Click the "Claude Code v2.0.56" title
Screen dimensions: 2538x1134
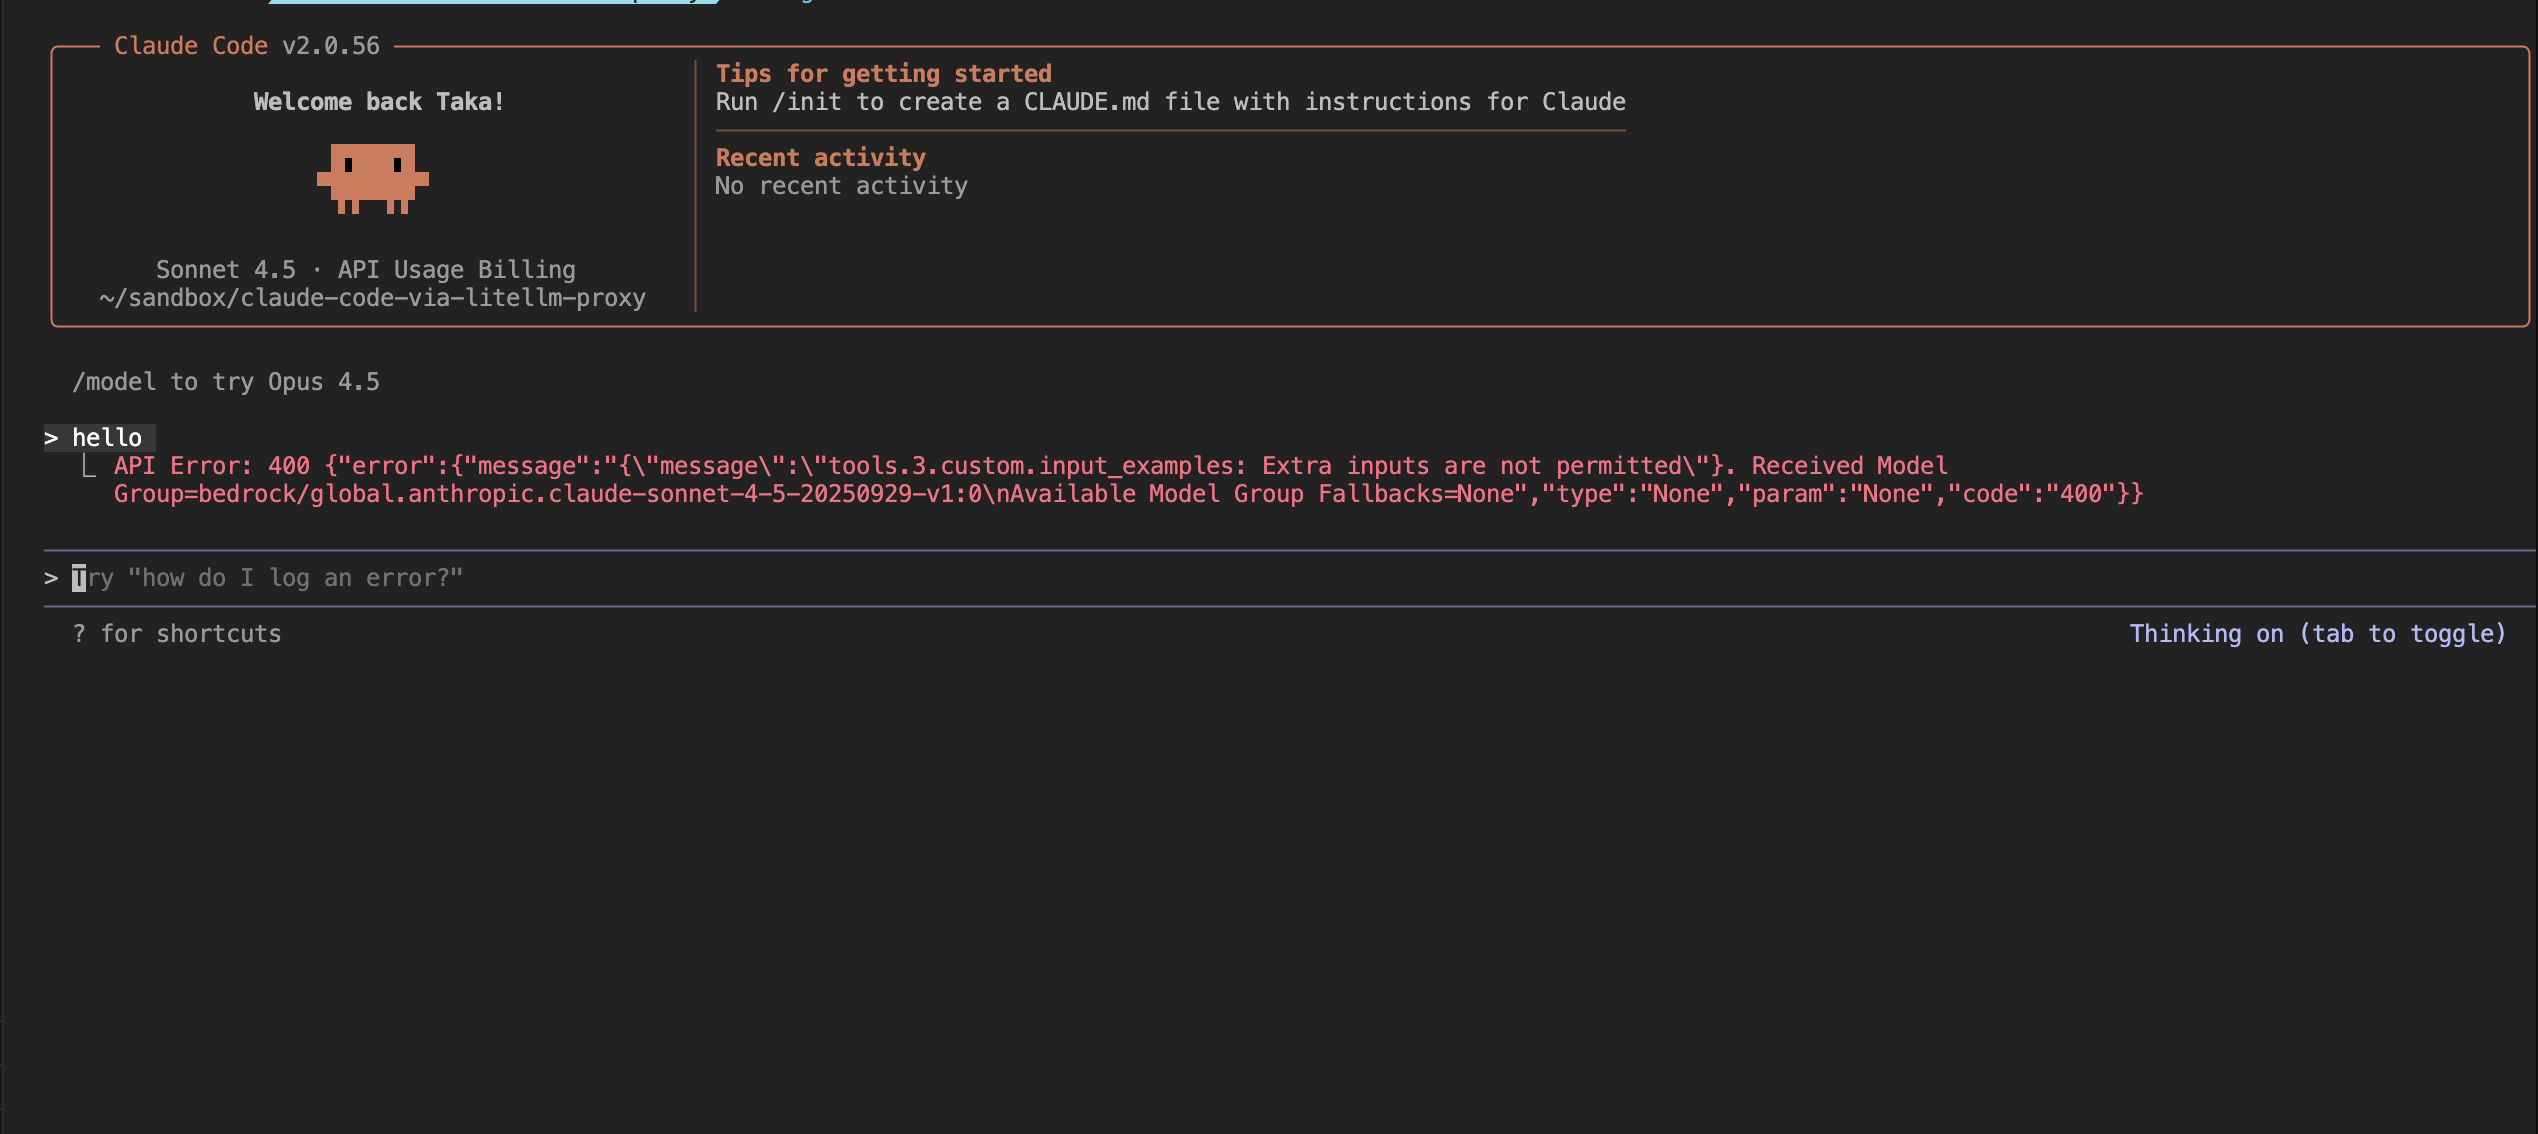[x=247, y=46]
